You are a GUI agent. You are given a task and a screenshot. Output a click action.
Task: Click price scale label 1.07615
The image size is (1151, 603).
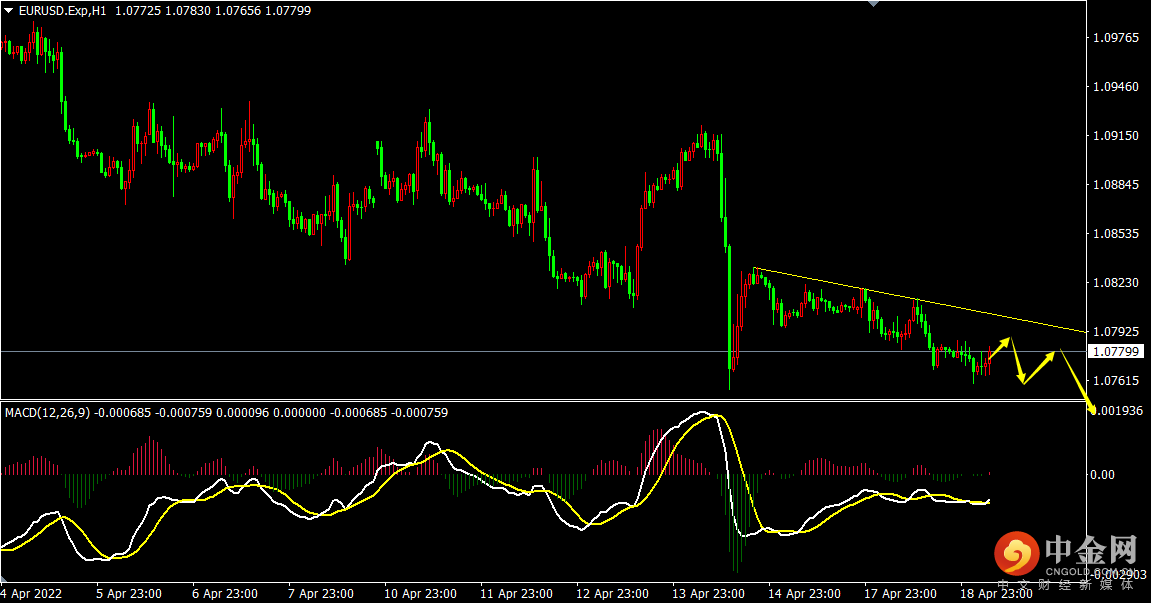pos(1116,380)
